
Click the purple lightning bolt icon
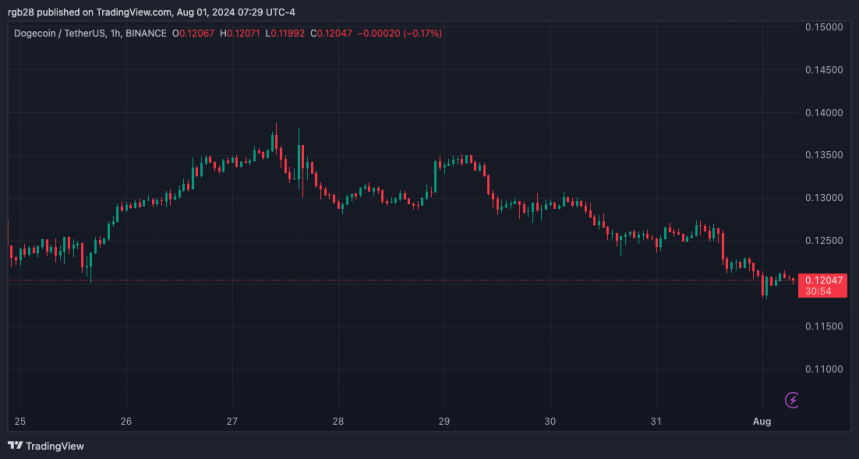[792, 400]
